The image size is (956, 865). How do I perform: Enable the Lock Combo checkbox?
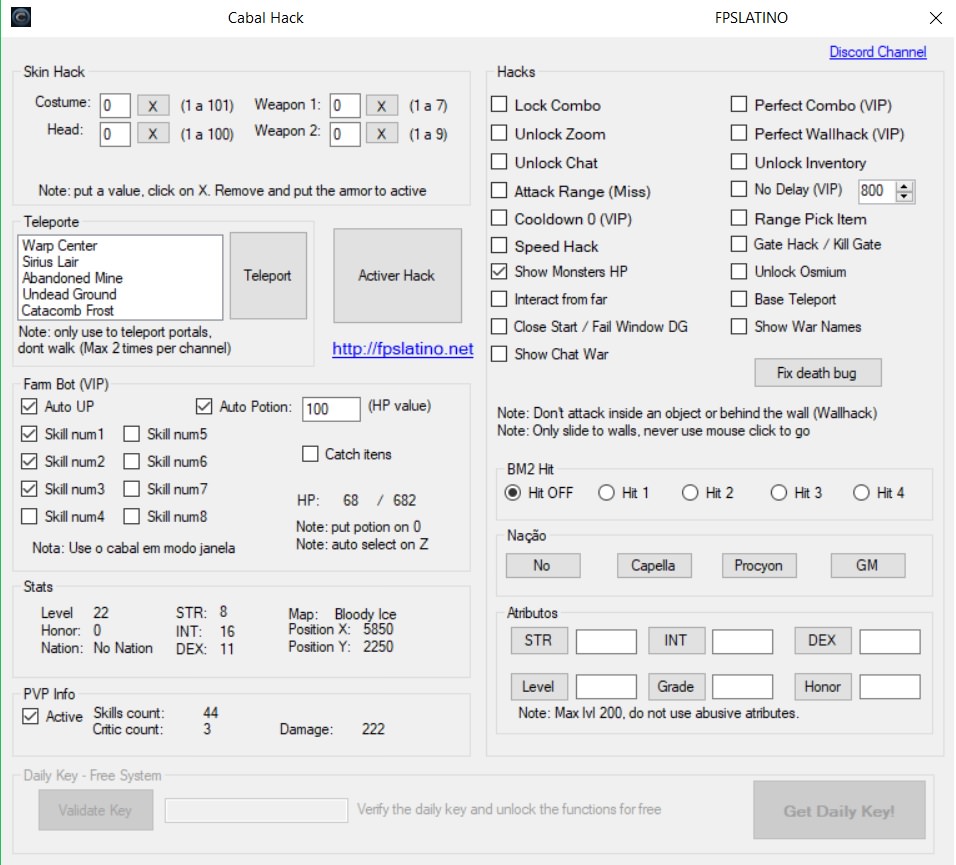499,105
